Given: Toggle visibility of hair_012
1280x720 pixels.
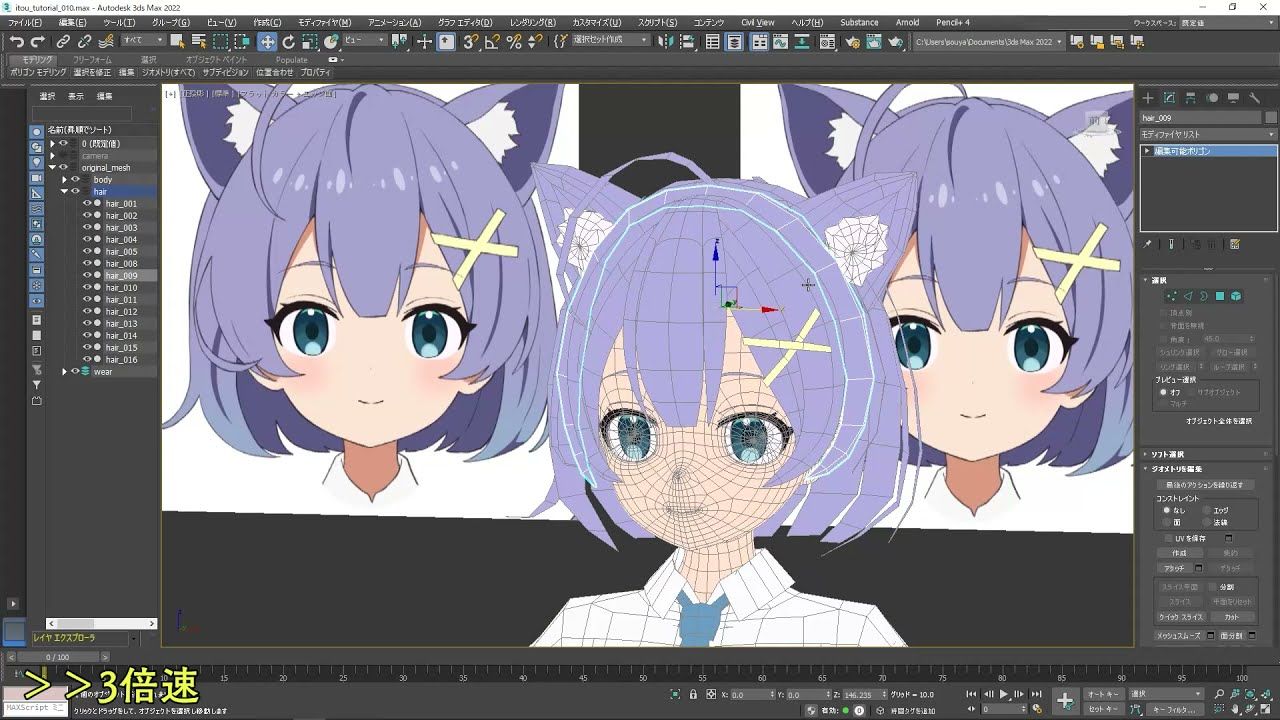Looking at the screenshot, I should tap(87, 312).
